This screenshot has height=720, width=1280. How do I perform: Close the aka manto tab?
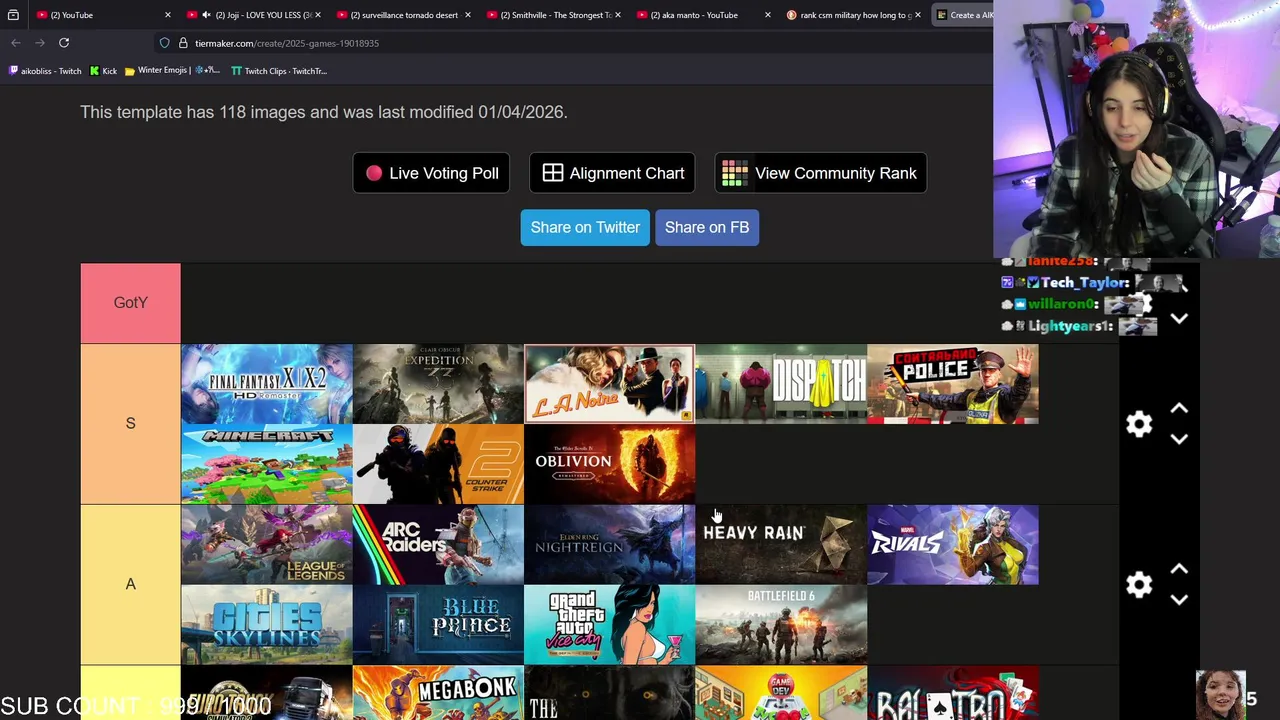(x=767, y=15)
